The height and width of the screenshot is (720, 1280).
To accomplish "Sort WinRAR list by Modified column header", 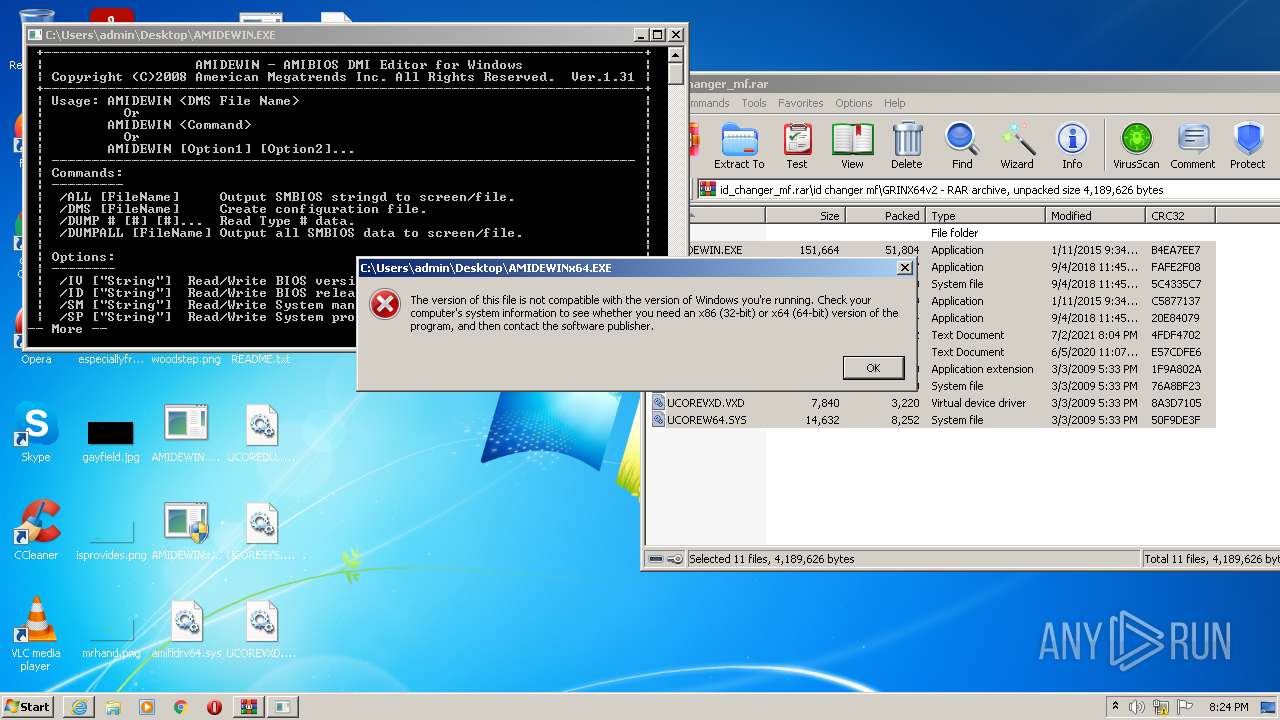I will 1095,215.
